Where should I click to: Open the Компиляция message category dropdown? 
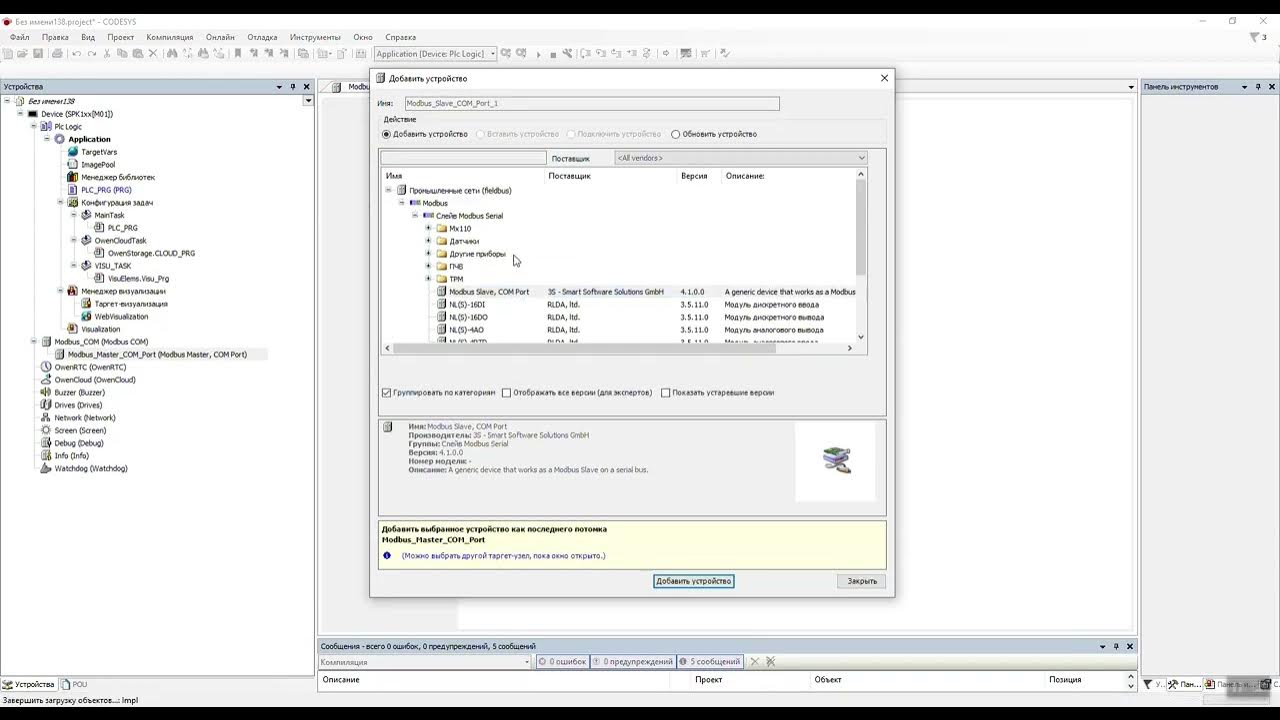pyautogui.click(x=425, y=661)
